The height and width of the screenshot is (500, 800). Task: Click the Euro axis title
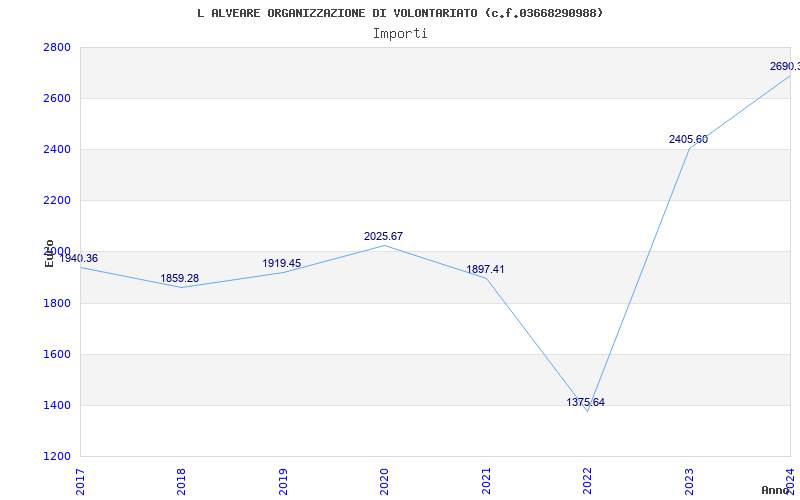pos(50,253)
